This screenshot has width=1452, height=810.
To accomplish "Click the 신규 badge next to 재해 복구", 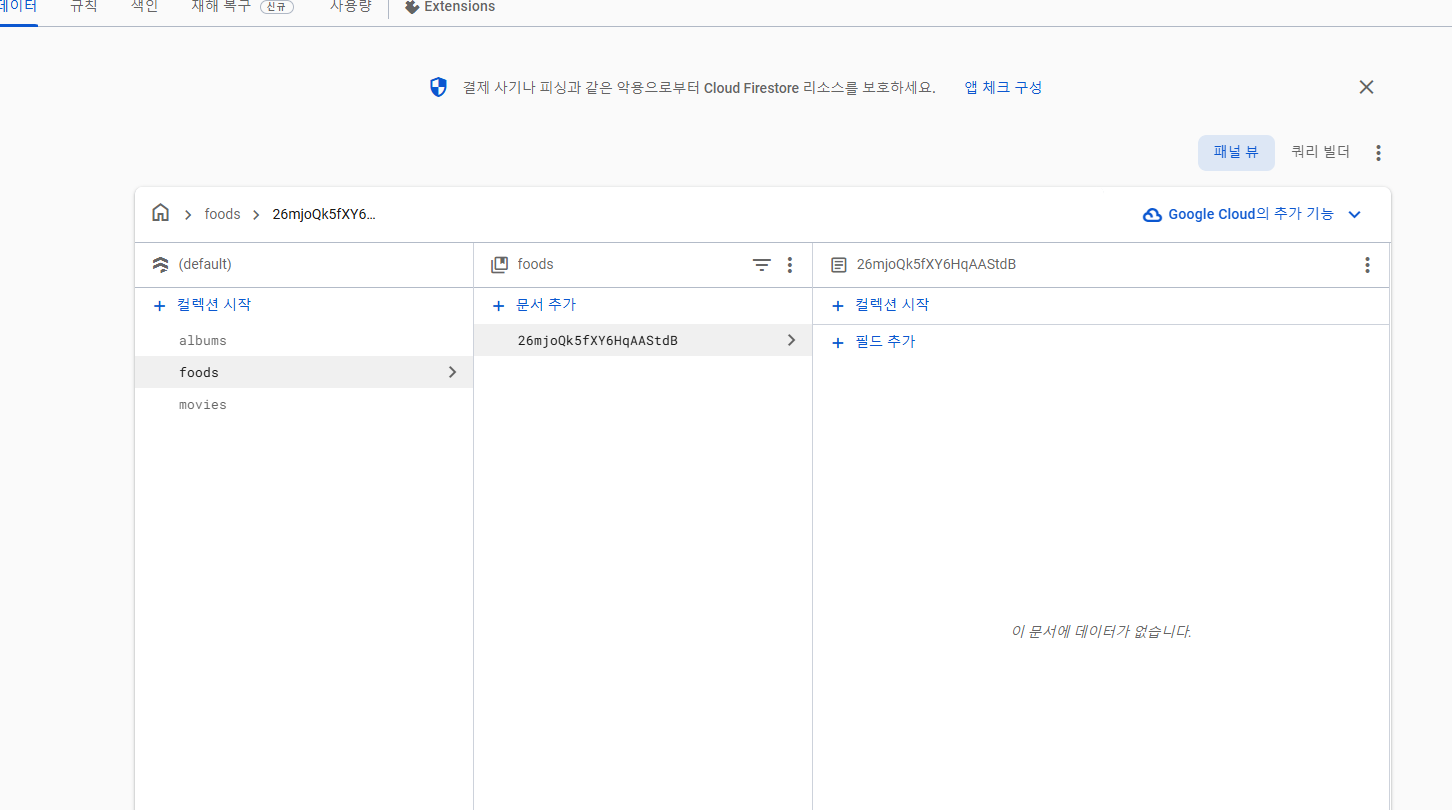I will coord(277,7).
